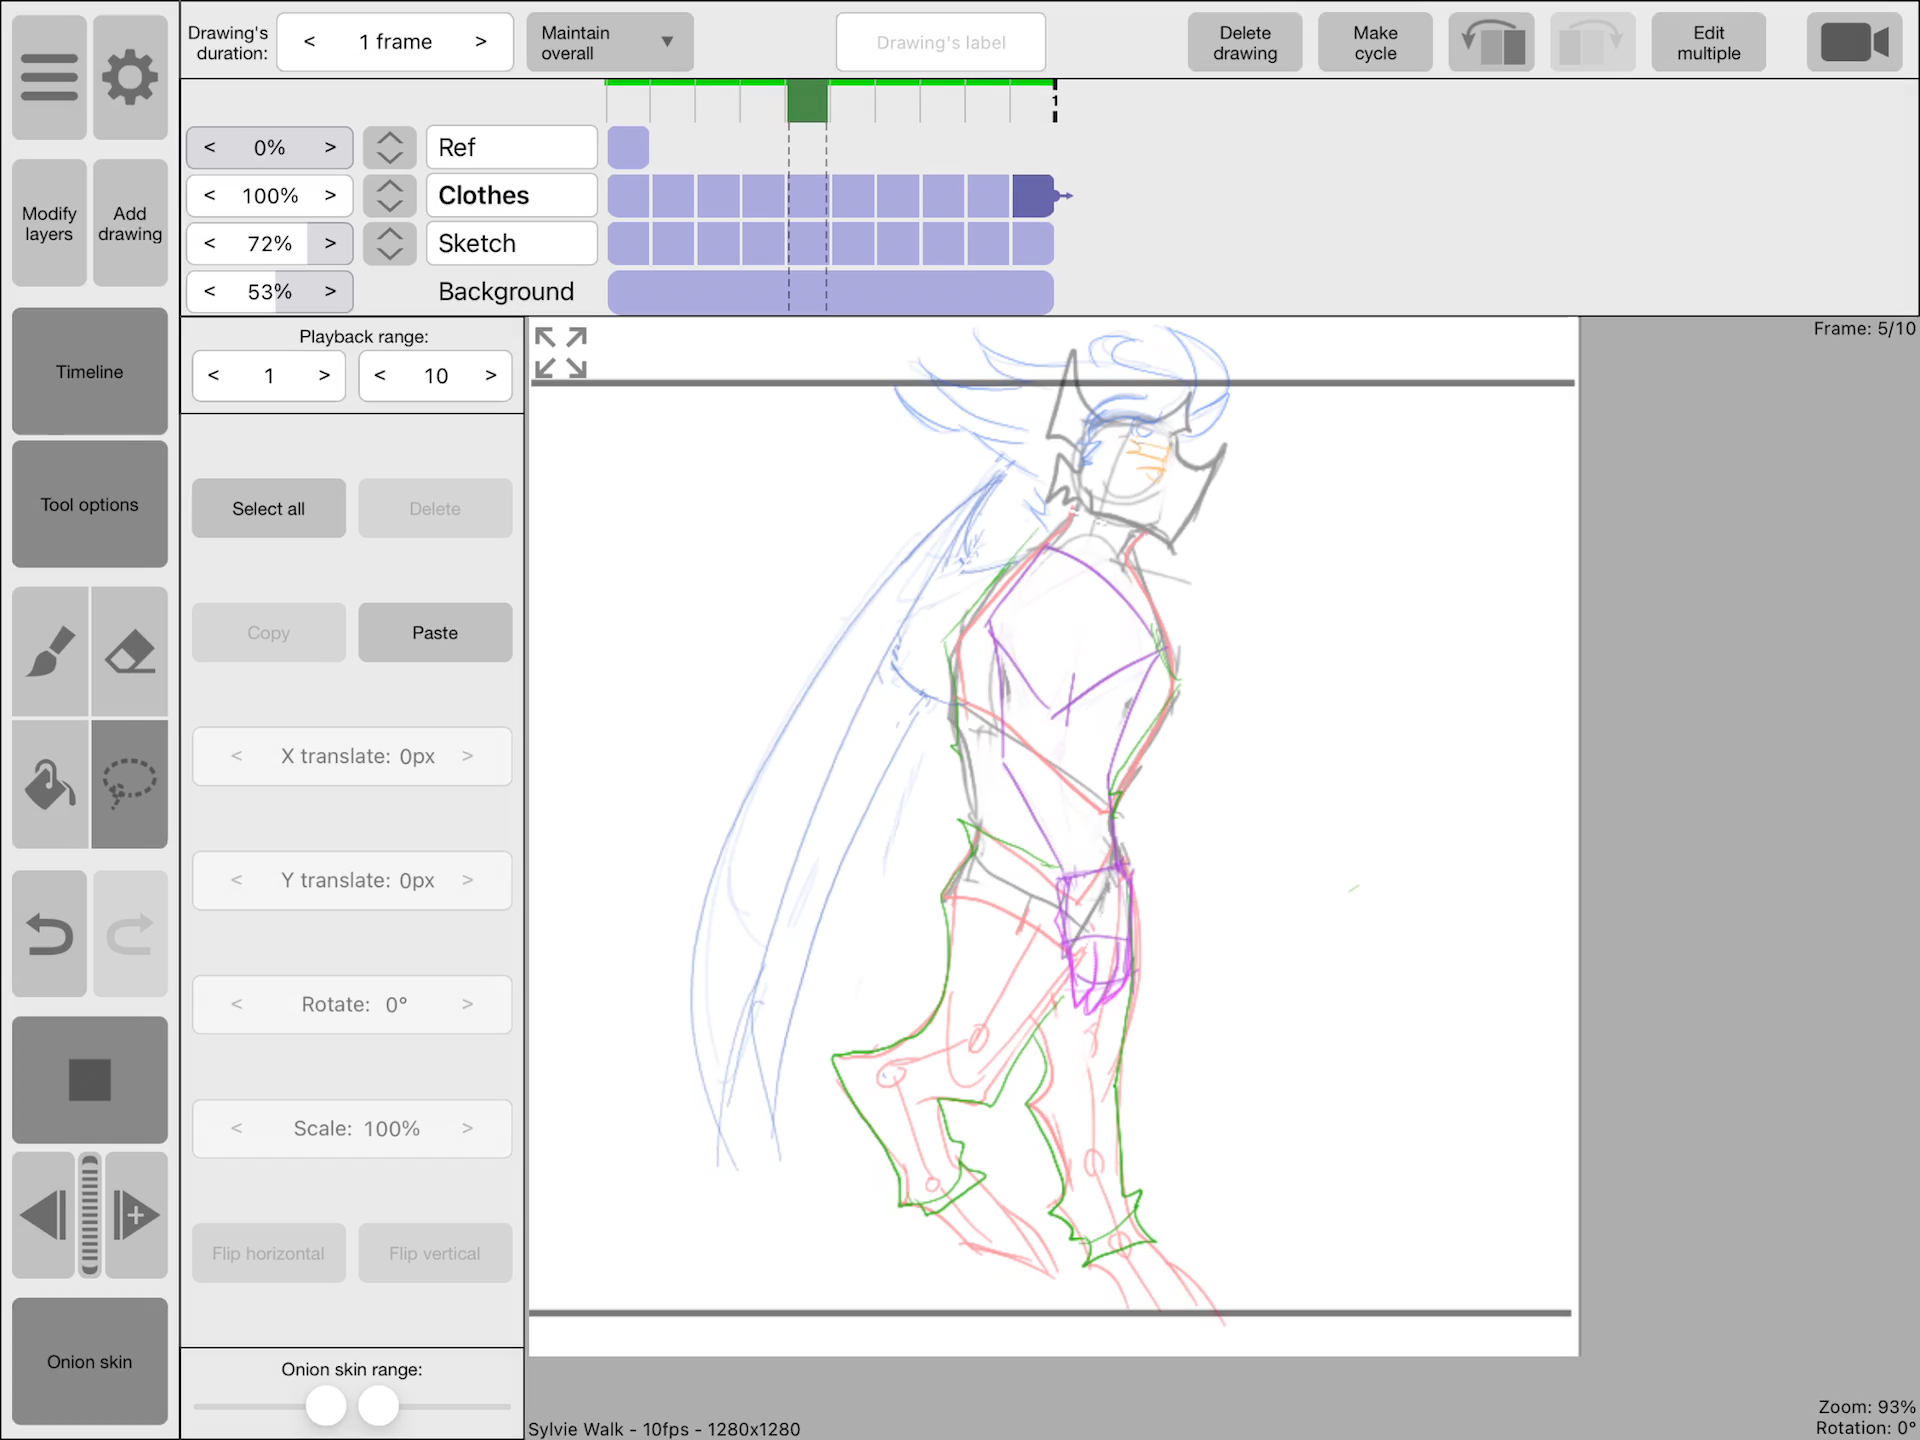Click Flip horizontal button
The height and width of the screenshot is (1440, 1920).
(269, 1253)
